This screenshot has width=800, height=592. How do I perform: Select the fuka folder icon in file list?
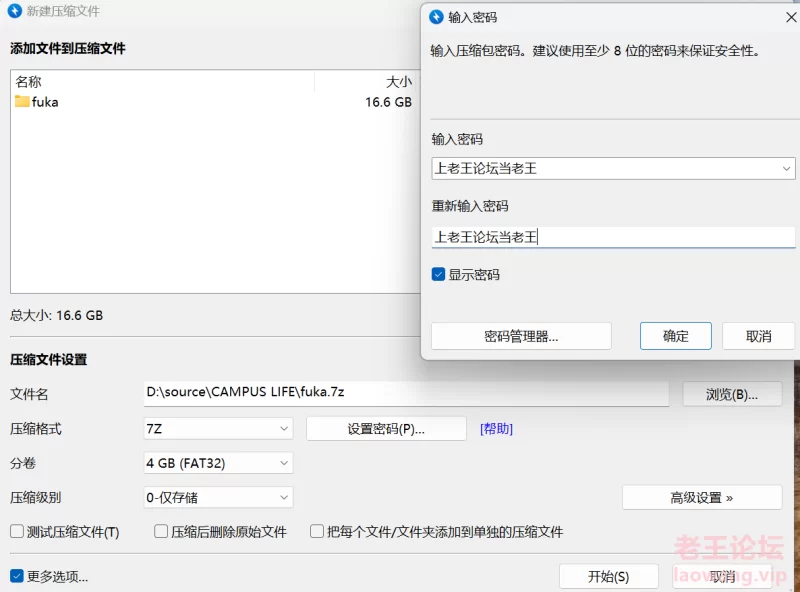coord(22,101)
